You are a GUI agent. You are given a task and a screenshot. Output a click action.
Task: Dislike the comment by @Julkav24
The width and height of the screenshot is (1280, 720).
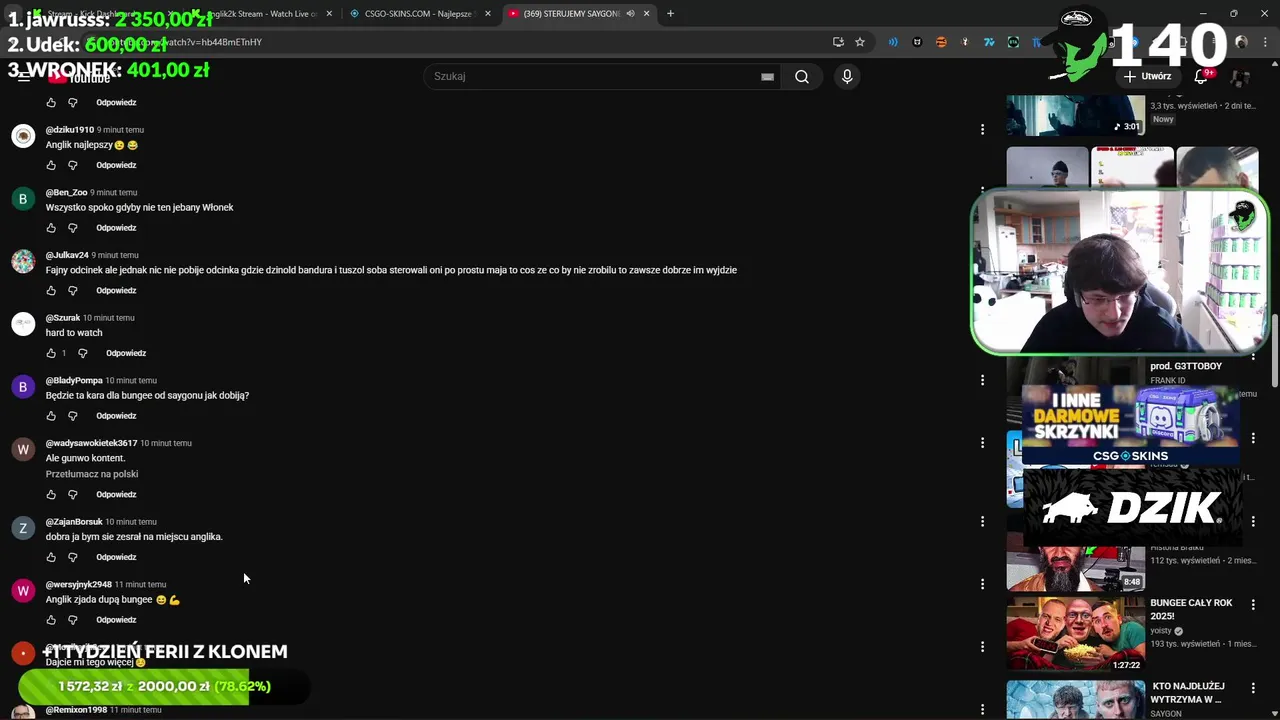72,291
